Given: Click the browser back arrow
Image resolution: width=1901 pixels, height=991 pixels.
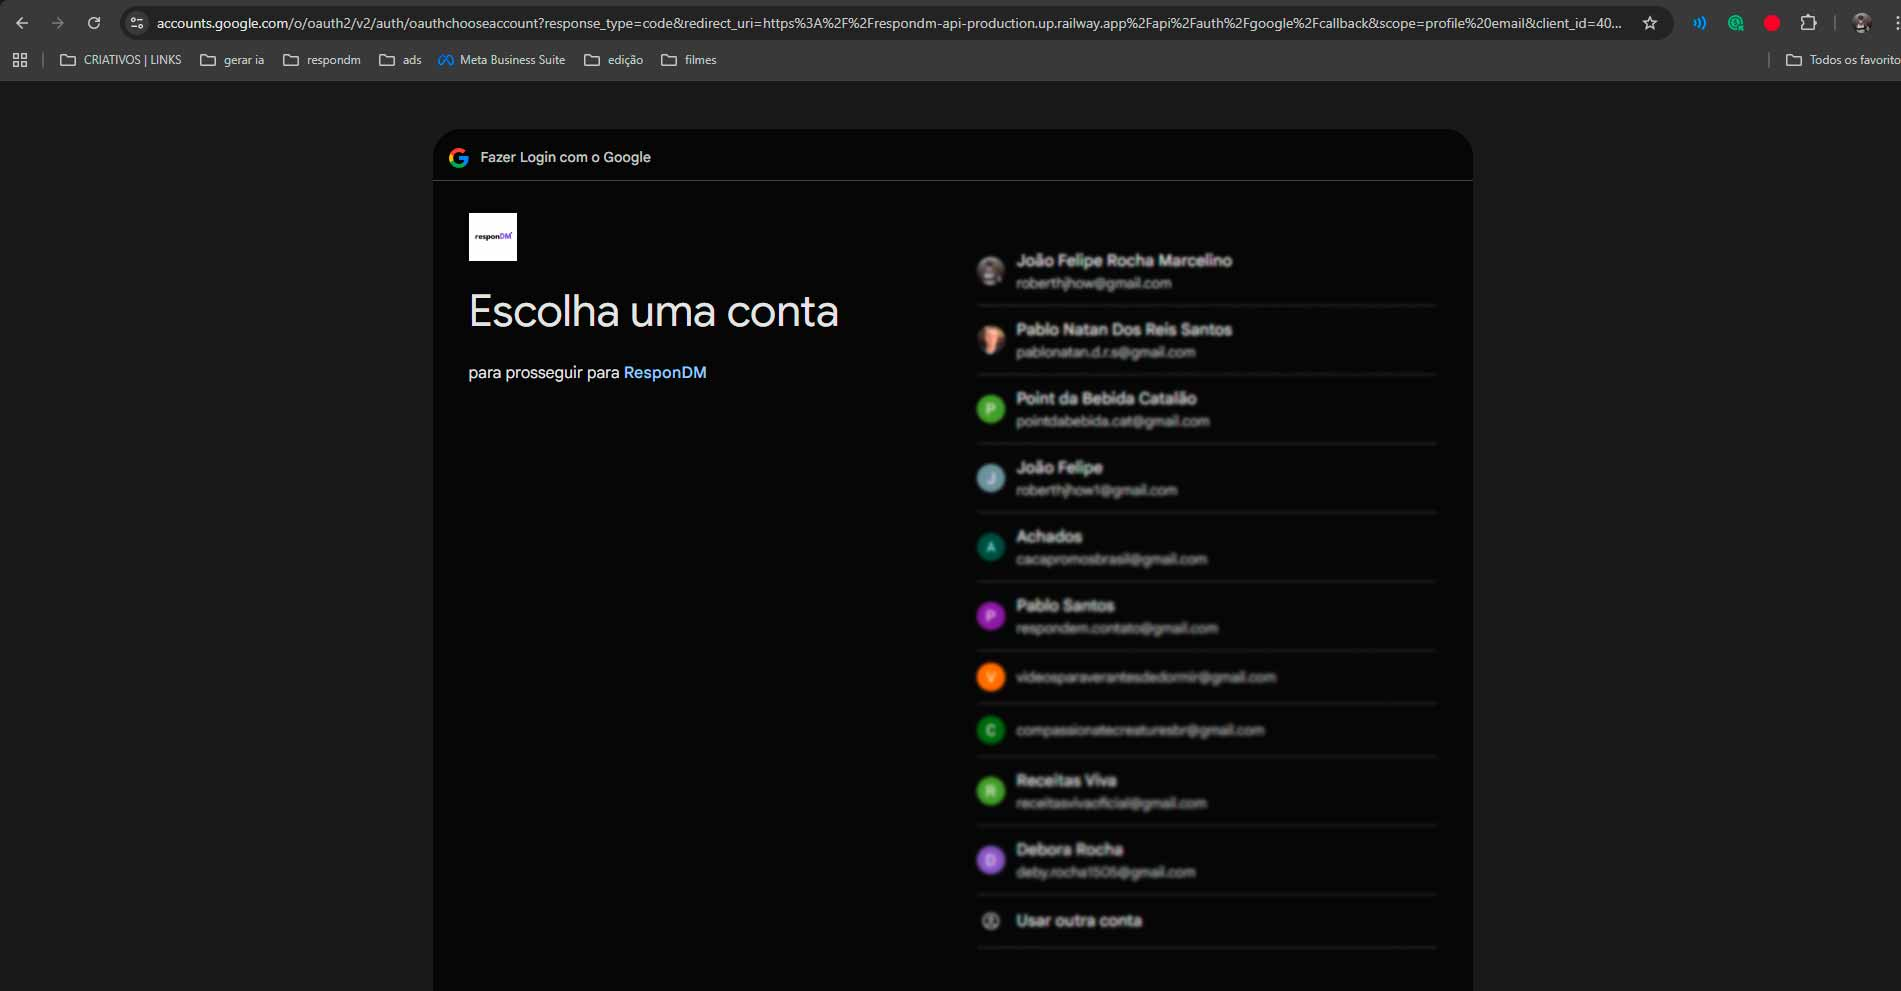Looking at the screenshot, I should click(x=22, y=23).
